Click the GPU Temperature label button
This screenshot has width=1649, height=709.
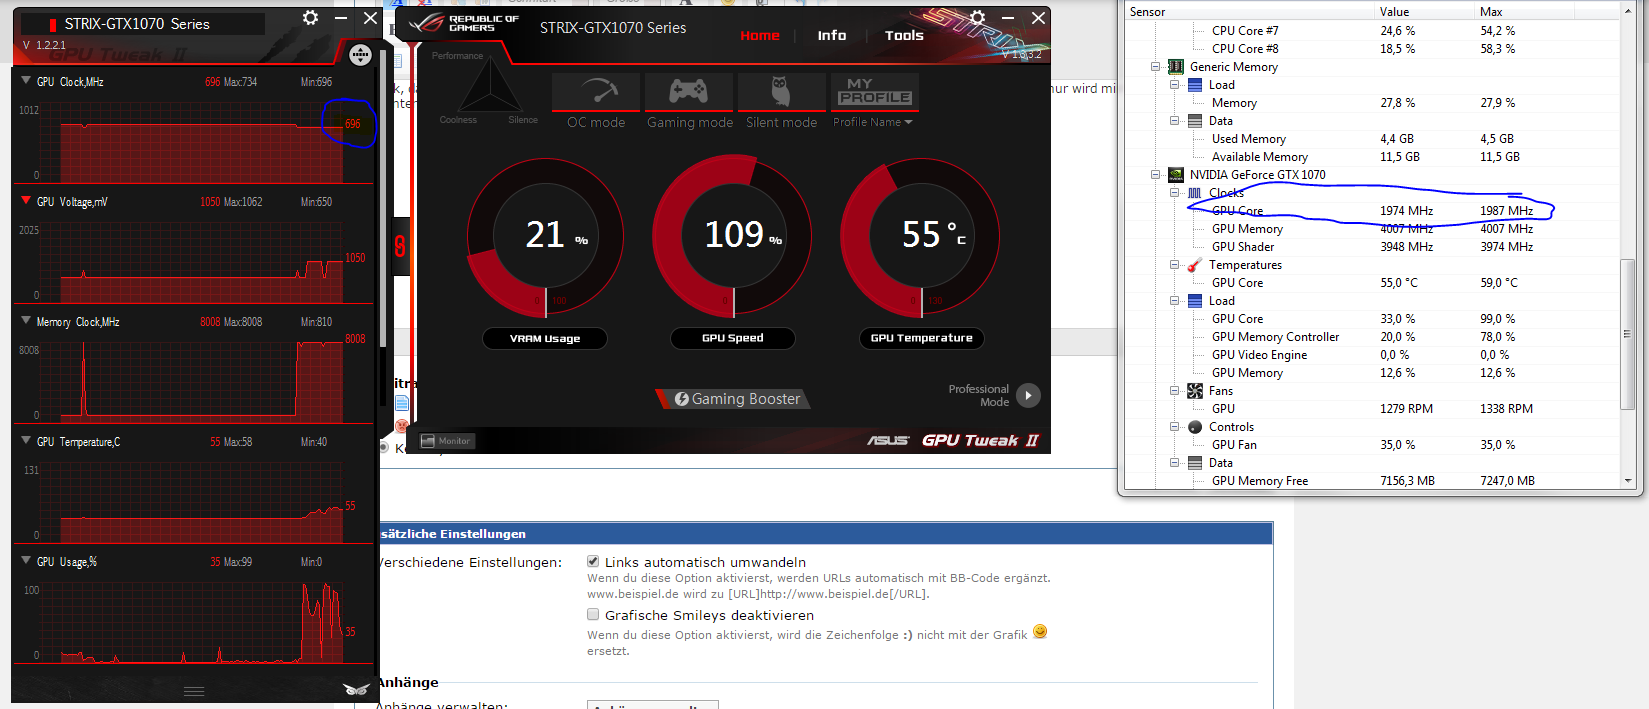click(x=922, y=339)
